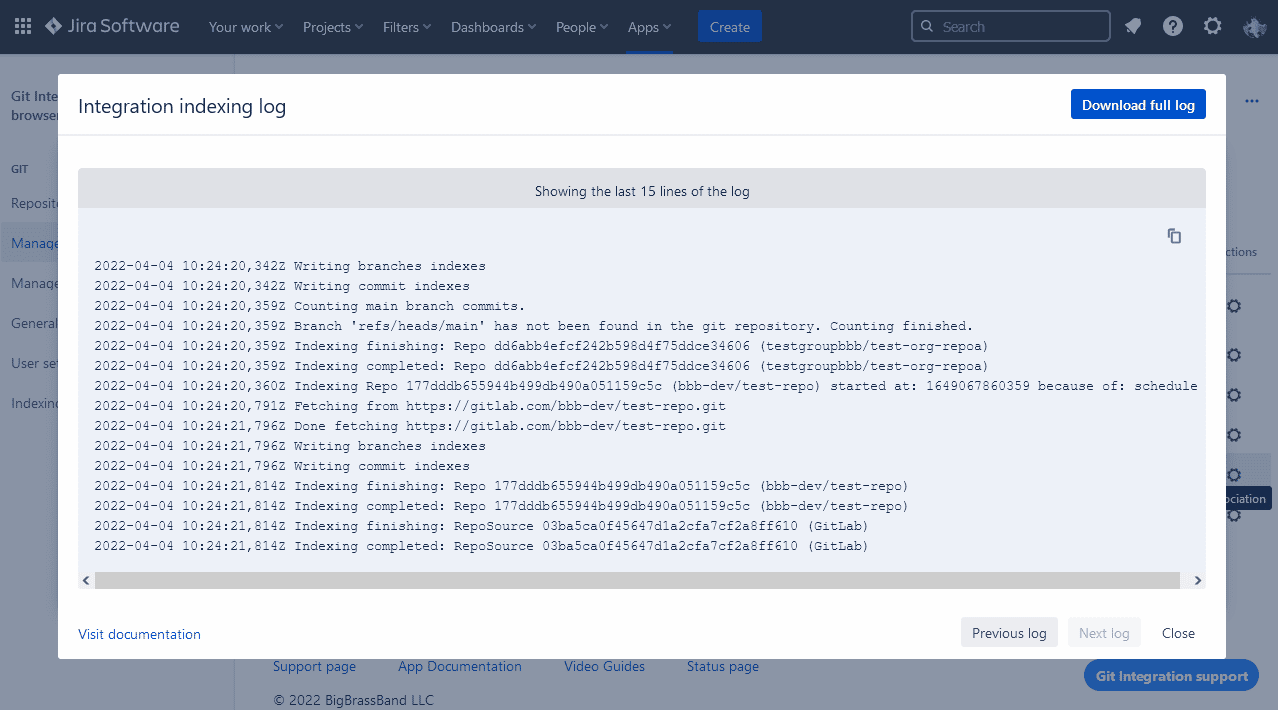The width and height of the screenshot is (1278, 710).
Task: Open the Filters dropdown
Action: (x=407, y=27)
